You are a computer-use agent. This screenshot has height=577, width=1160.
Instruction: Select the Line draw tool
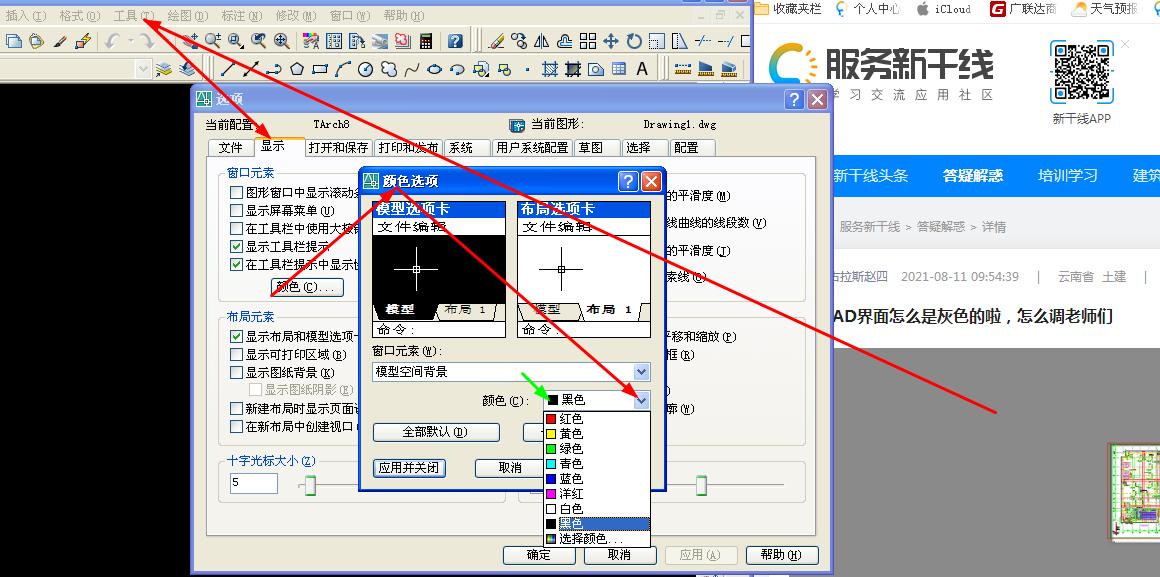pos(228,70)
